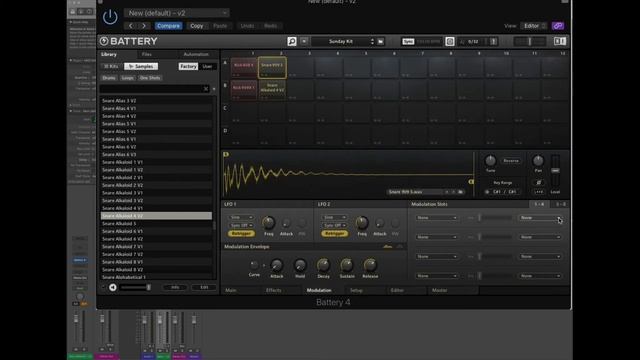Click the save kit disk icon

pos(380,41)
